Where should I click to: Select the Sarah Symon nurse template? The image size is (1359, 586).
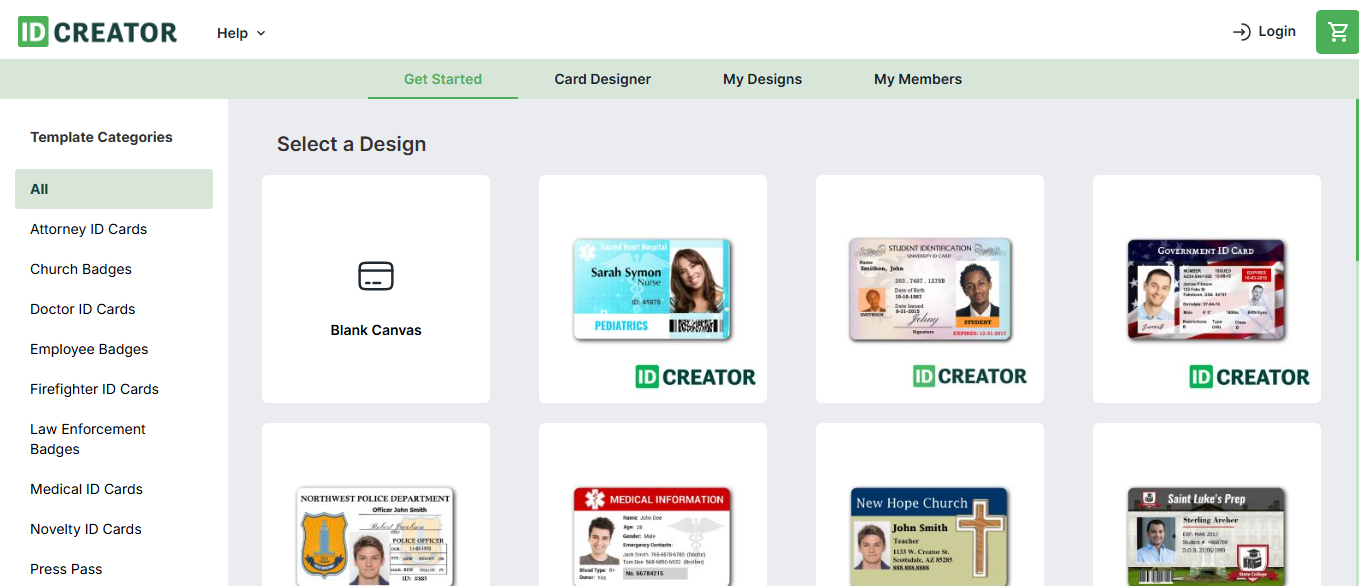click(x=652, y=288)
